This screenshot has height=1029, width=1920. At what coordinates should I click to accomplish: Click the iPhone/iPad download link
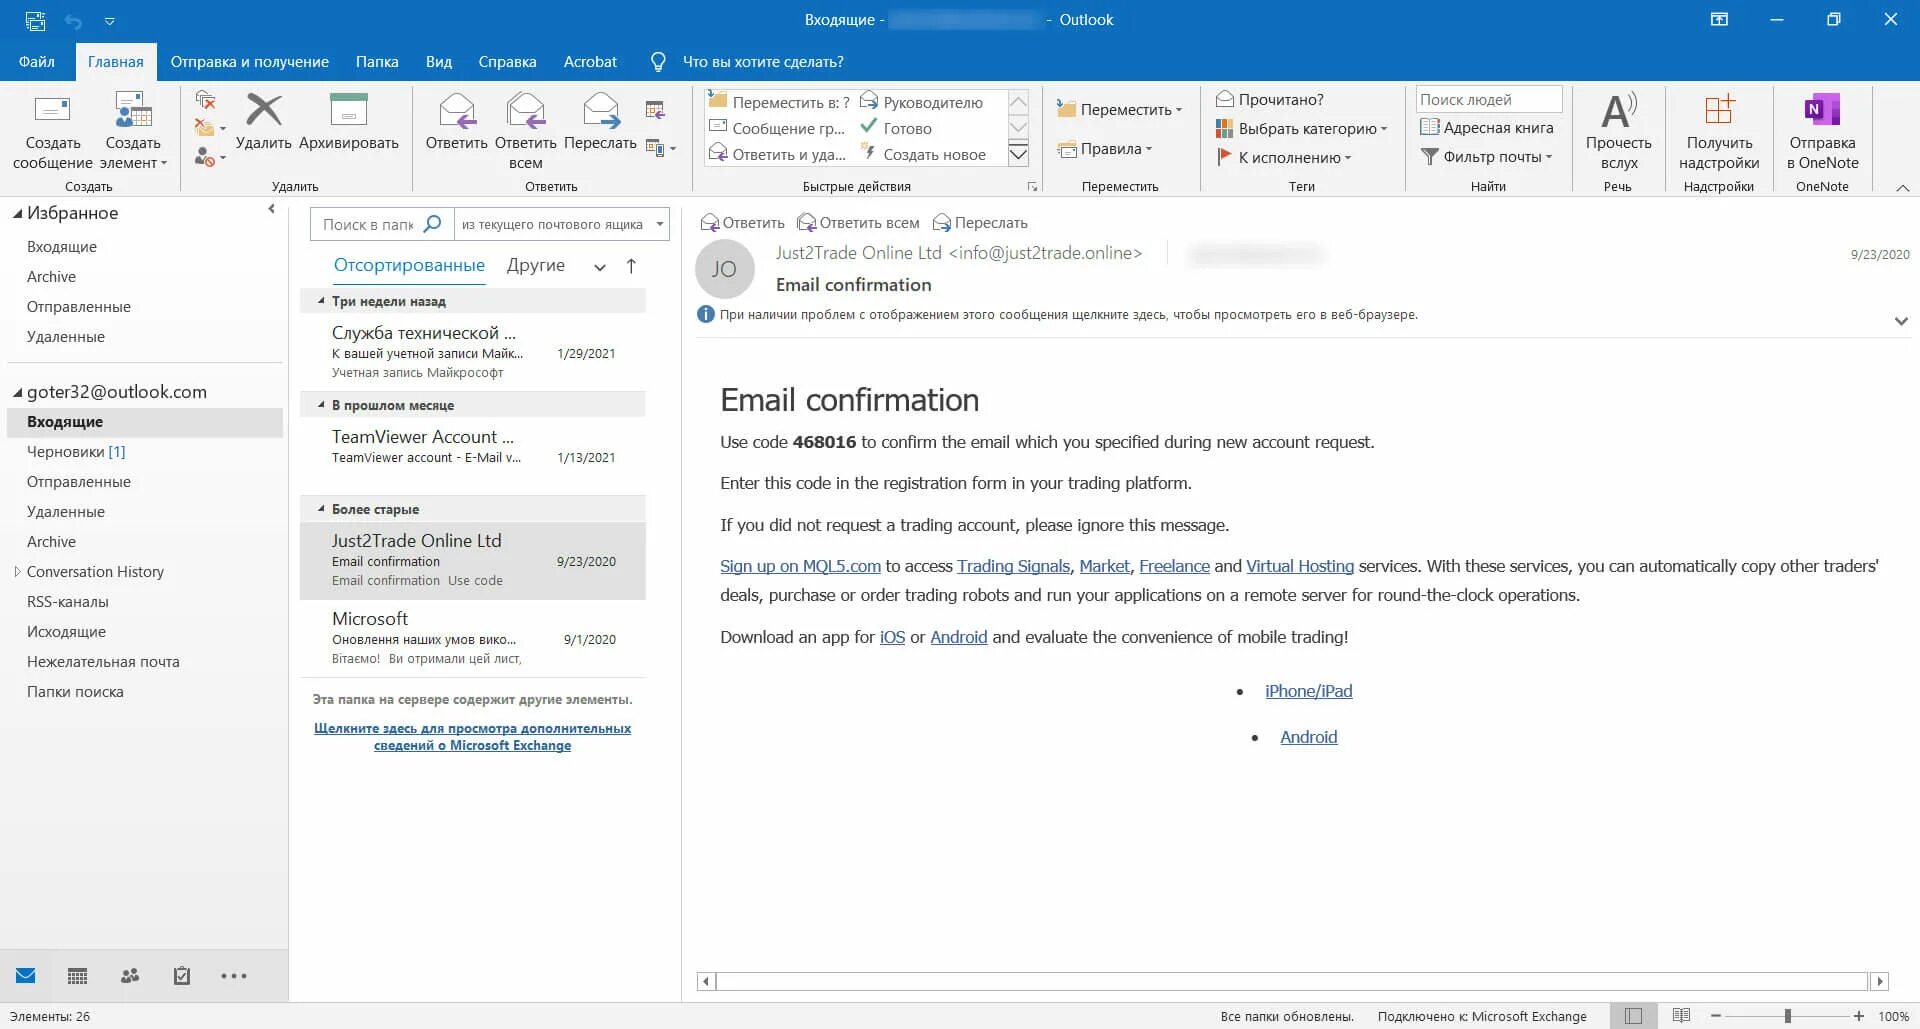pyautogui.click(x=1308, y=690)
